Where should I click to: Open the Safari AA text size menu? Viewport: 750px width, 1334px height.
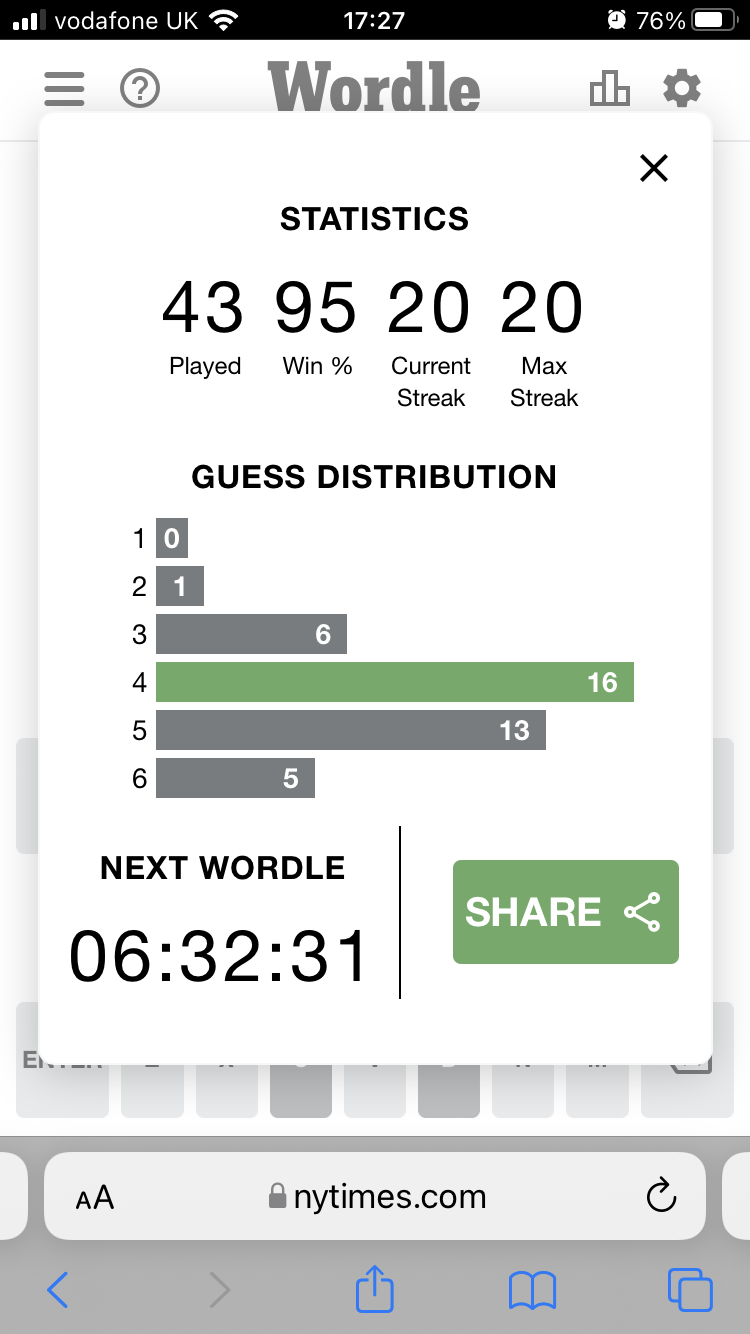(95, 1197)
